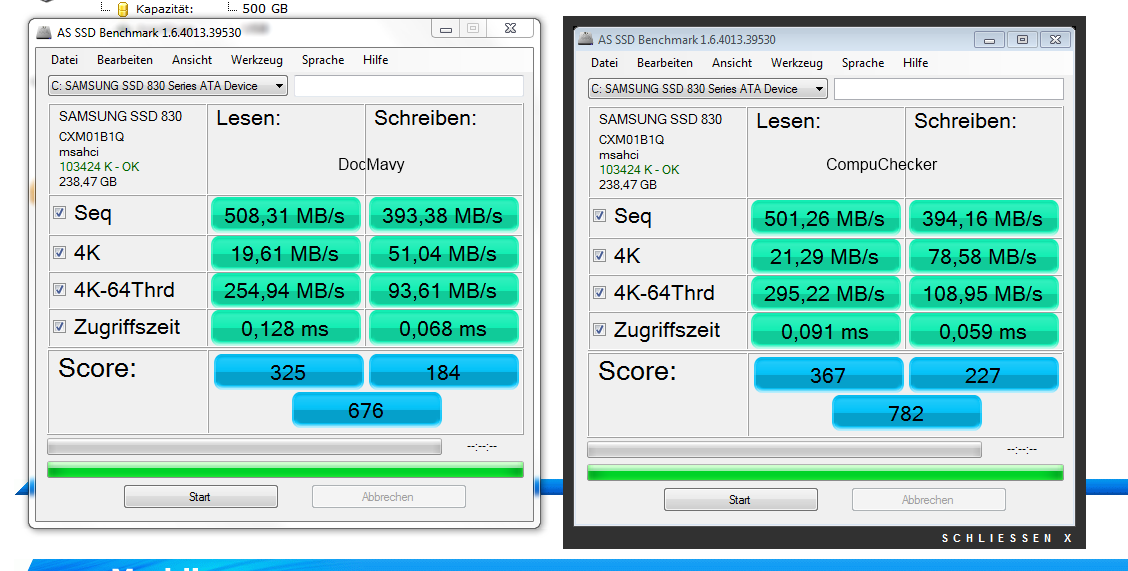Click green progress bar in DocMavy window
The image size is (1128, 571).
tap(285, 470)
